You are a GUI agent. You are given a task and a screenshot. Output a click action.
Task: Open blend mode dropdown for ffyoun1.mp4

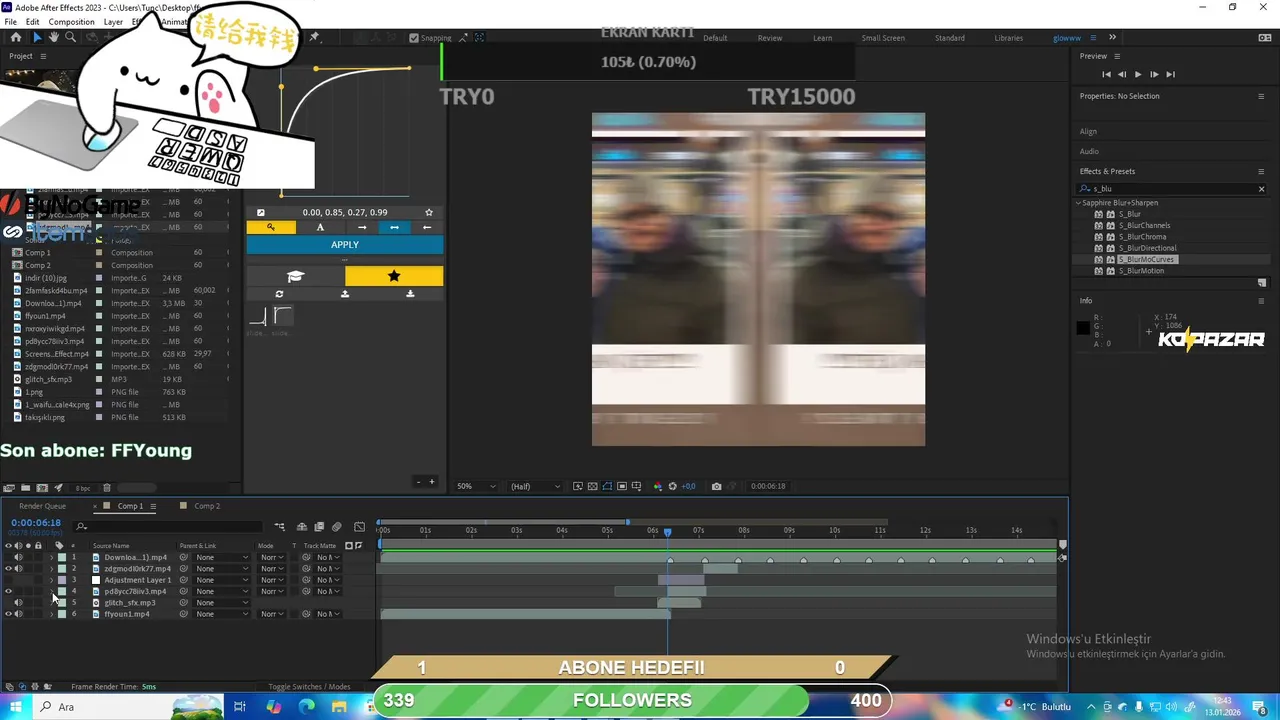pos(272,614)
